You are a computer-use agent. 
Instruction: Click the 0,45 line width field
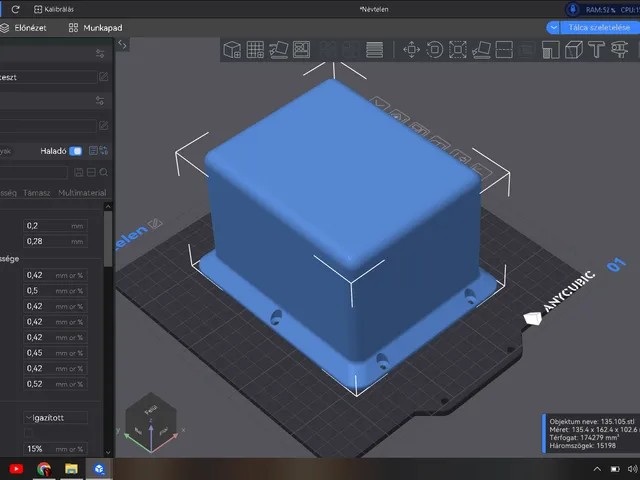(x=56, y=353)
